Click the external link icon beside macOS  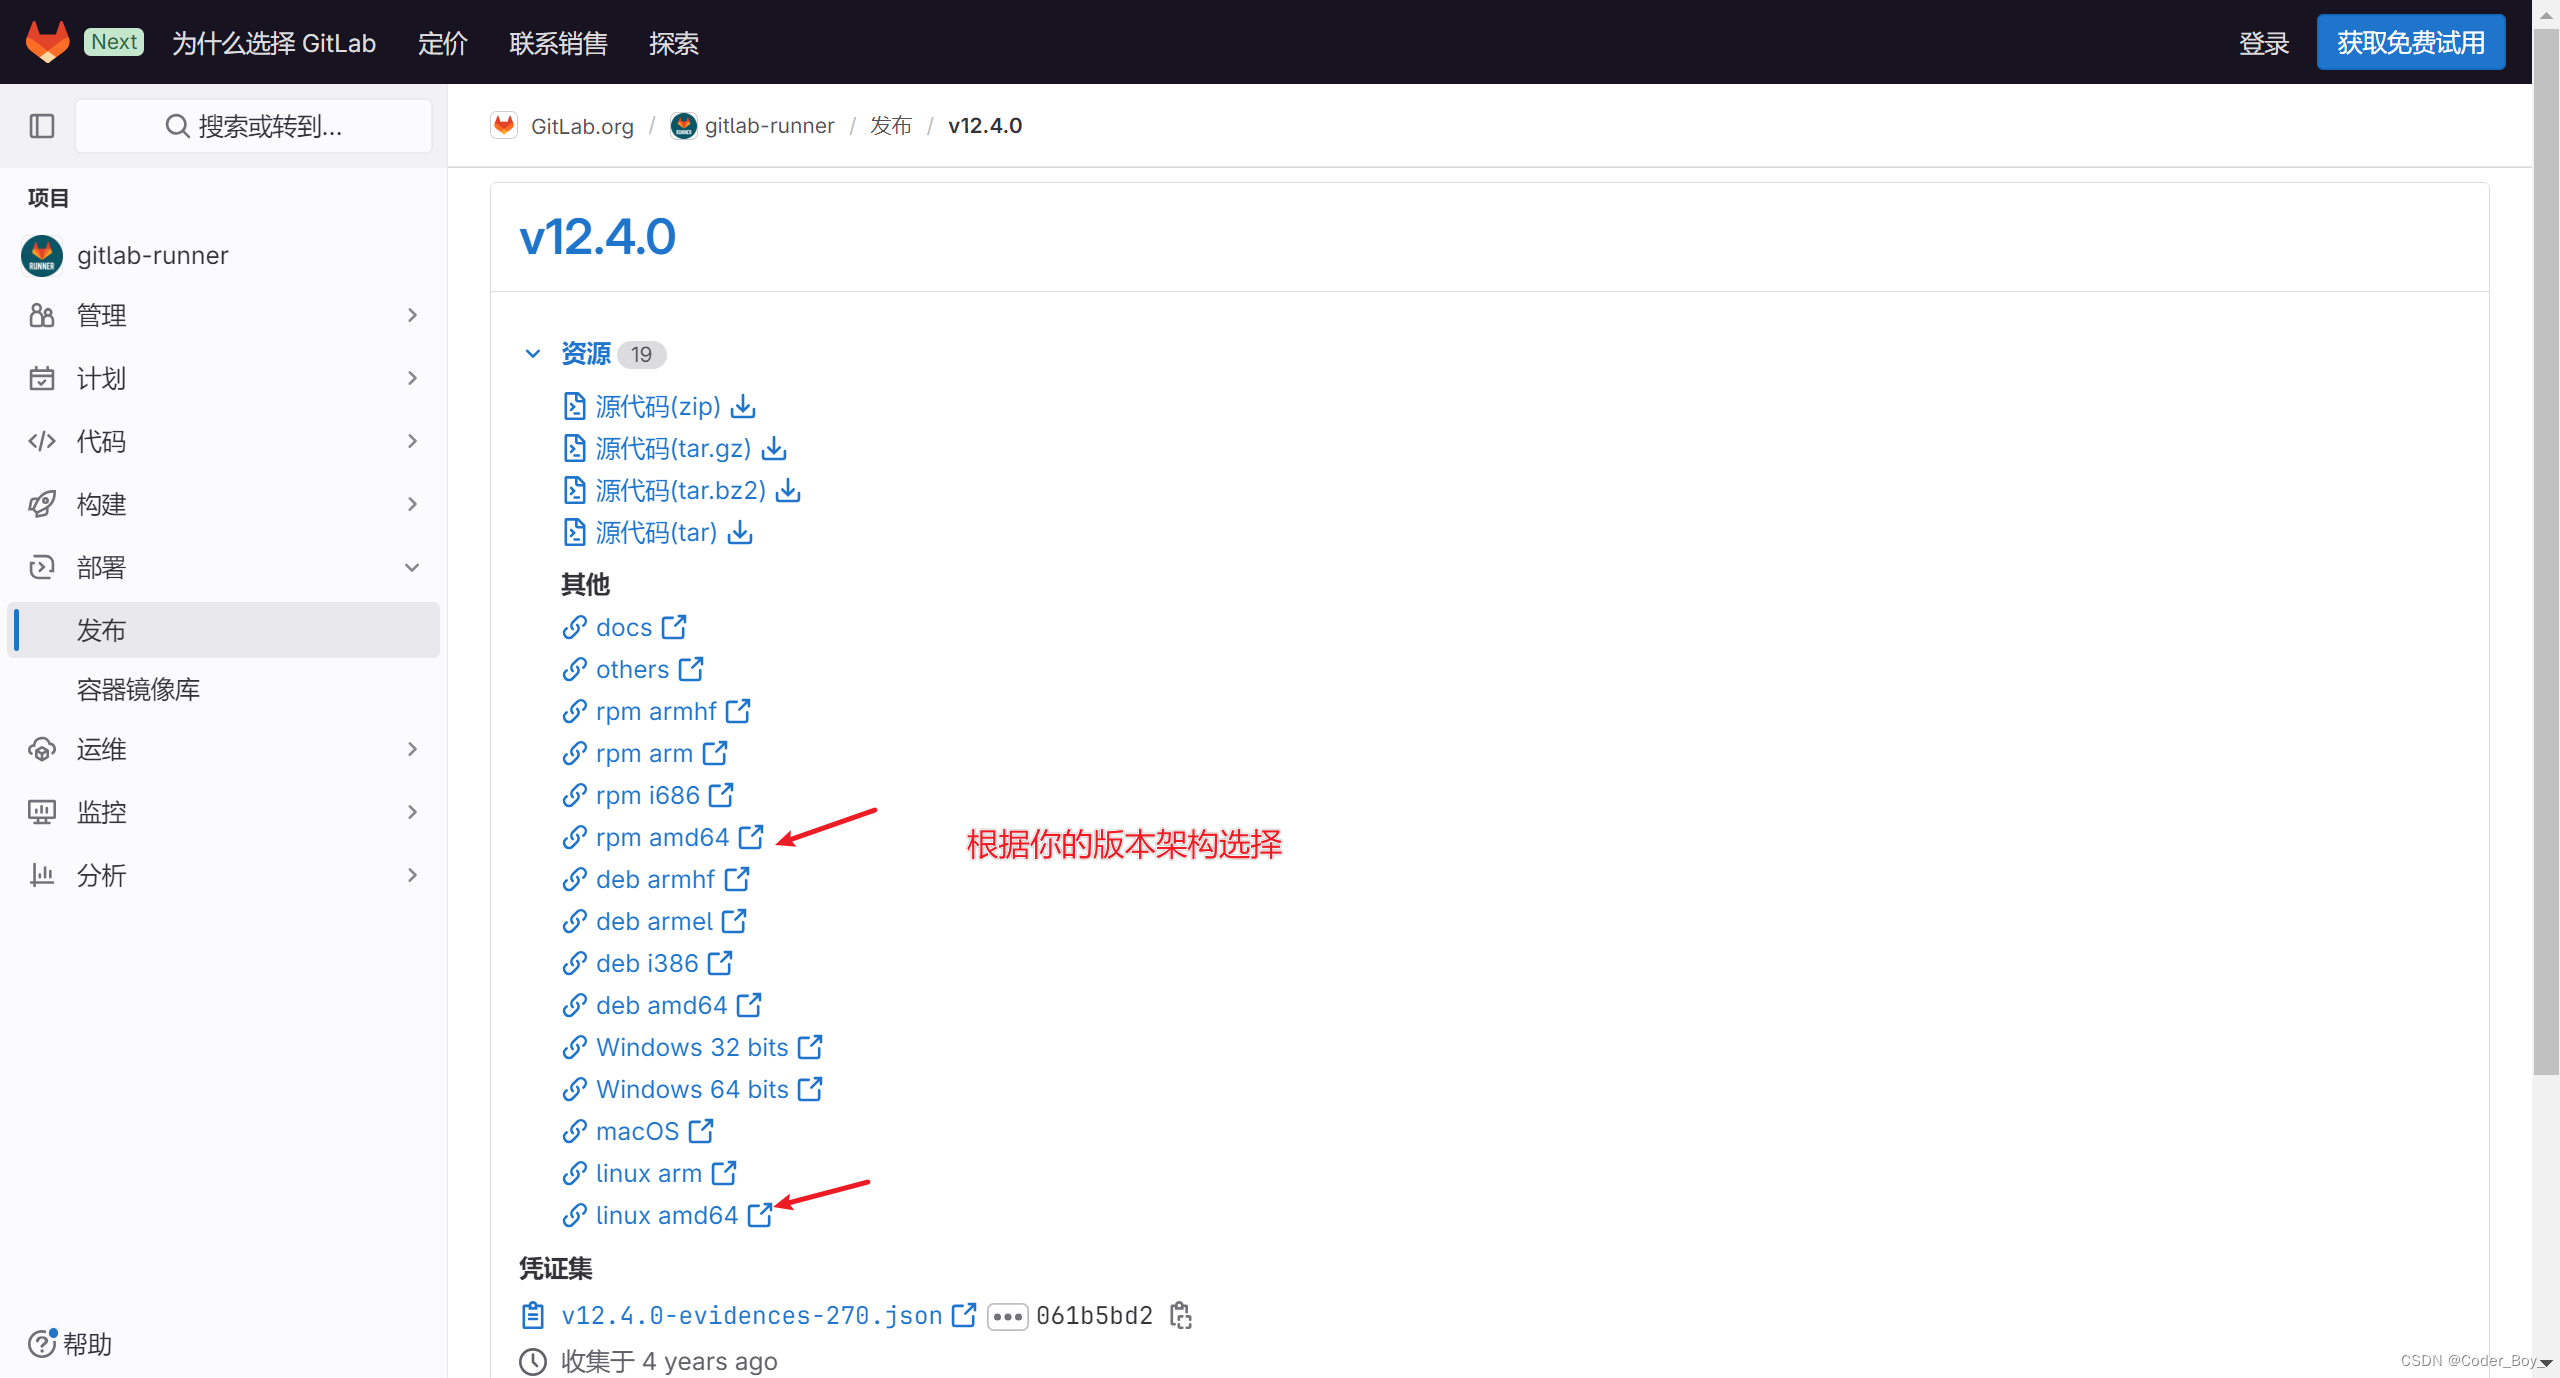click(x=701, y=1131)
